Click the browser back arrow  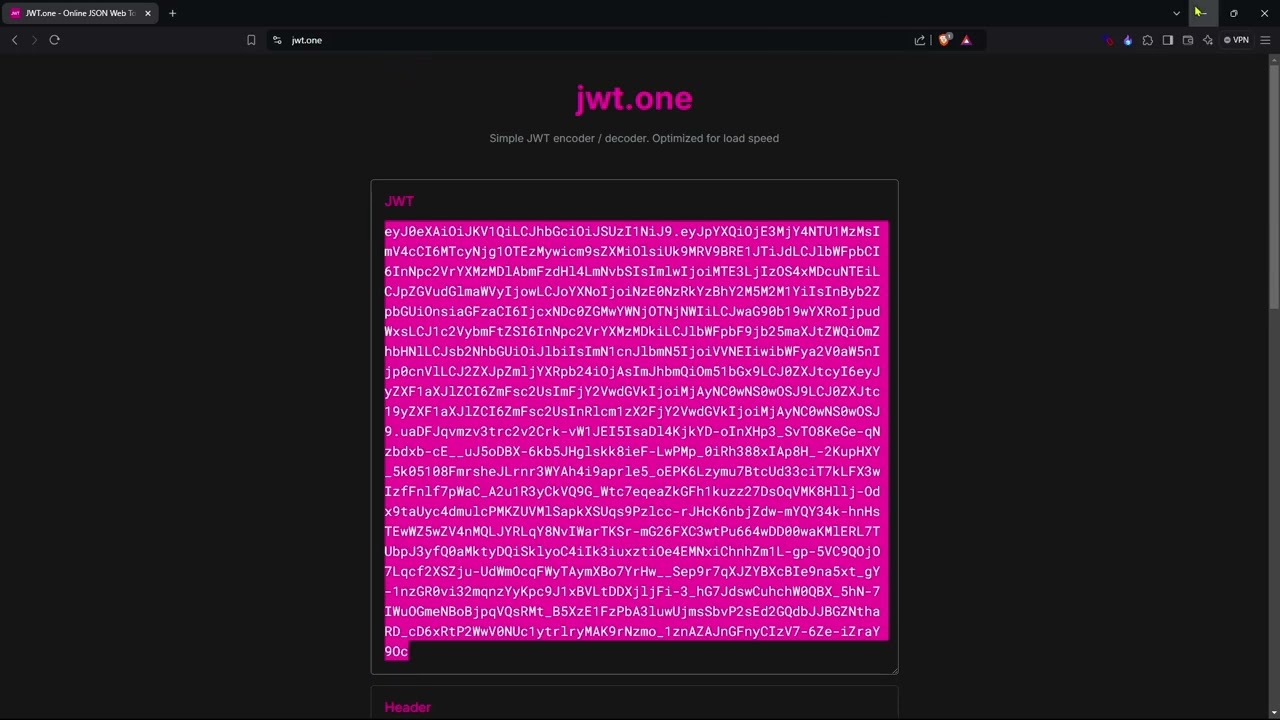pyautogui.click(x=14, y=40)
